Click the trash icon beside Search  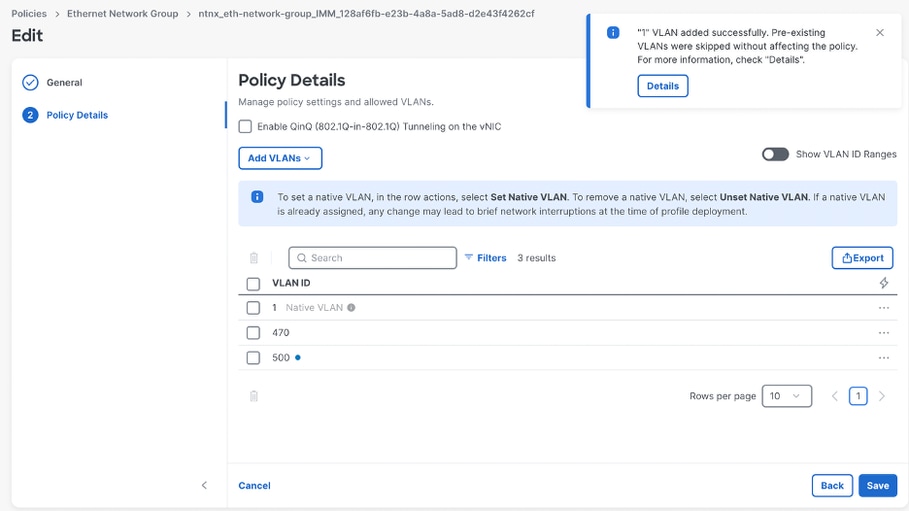pos(253,258)
